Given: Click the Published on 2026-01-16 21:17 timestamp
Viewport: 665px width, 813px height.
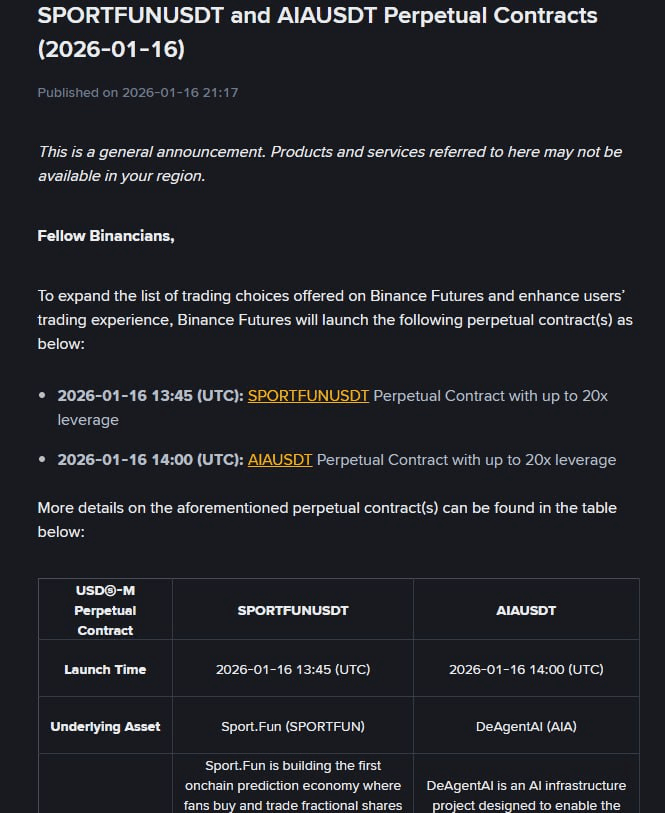Looking at the screenshot, I should coord(138,93).
